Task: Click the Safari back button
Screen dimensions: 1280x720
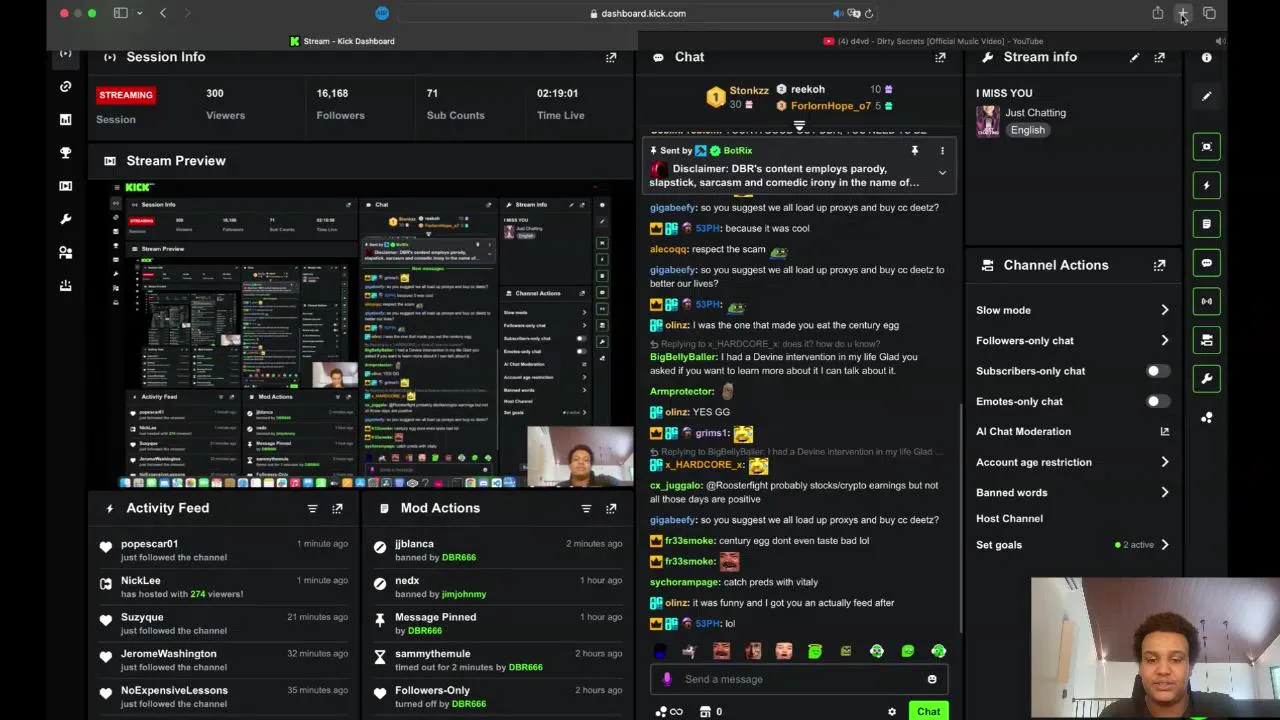Action: [x=163, y=13]
